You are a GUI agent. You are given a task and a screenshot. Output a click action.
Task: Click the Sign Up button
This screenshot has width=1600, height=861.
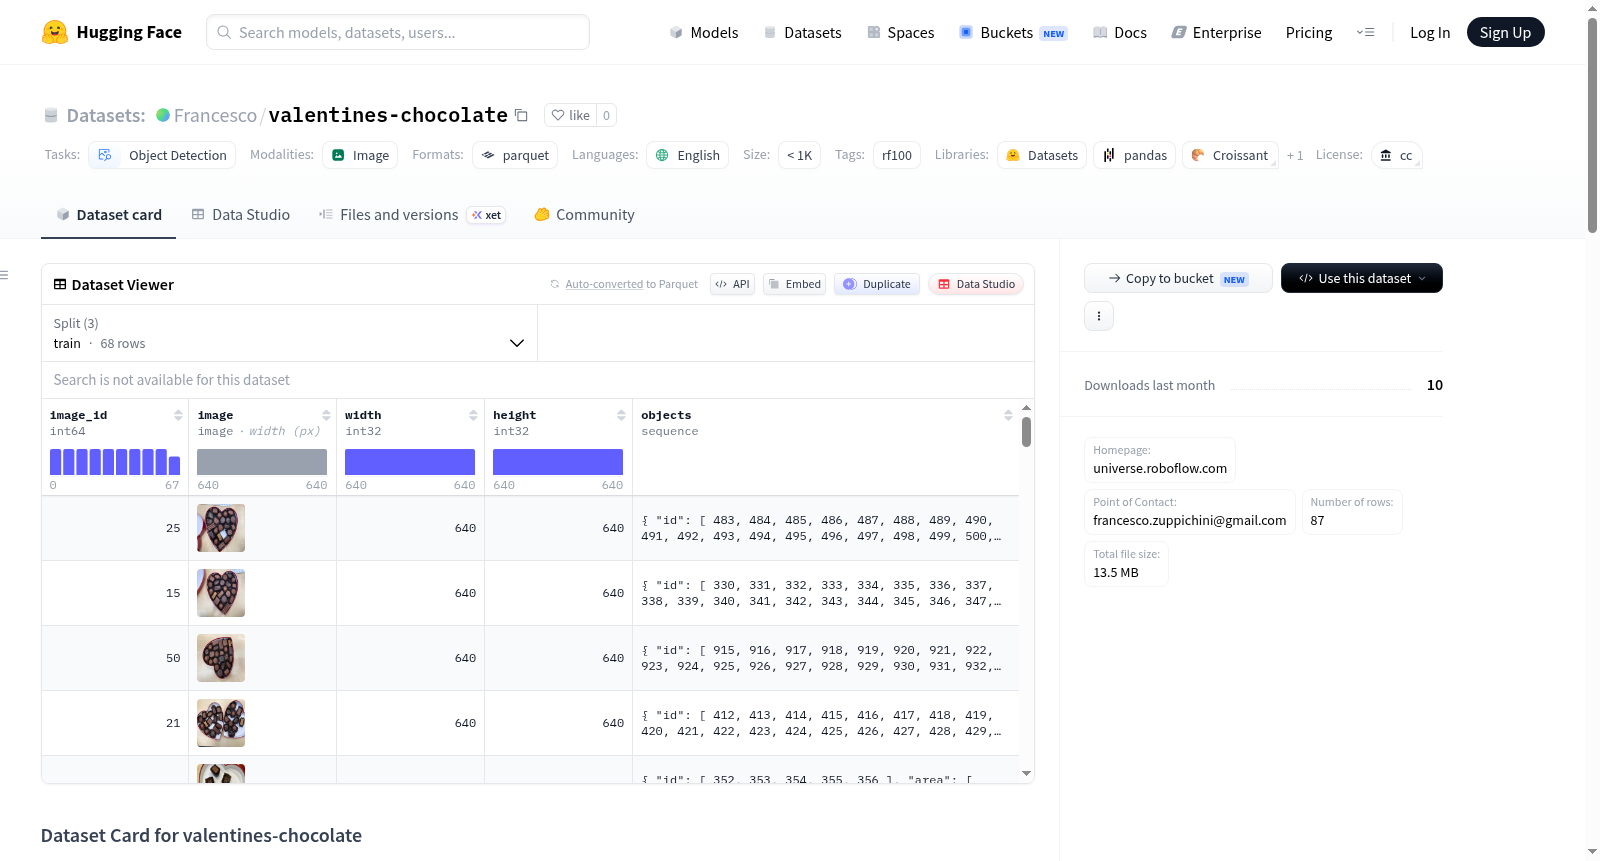click(x=1505, y=32)
